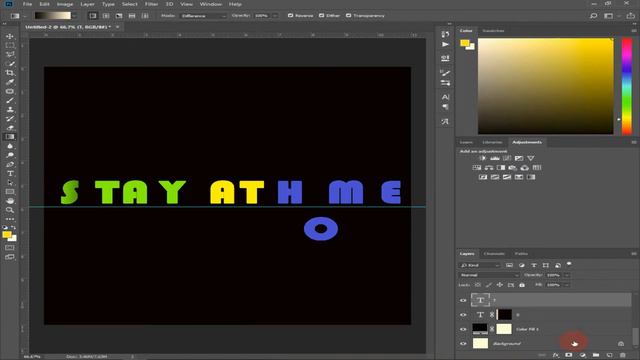
Task: Choose the reflected gradient style icon
Action: [x=132, y=16]
